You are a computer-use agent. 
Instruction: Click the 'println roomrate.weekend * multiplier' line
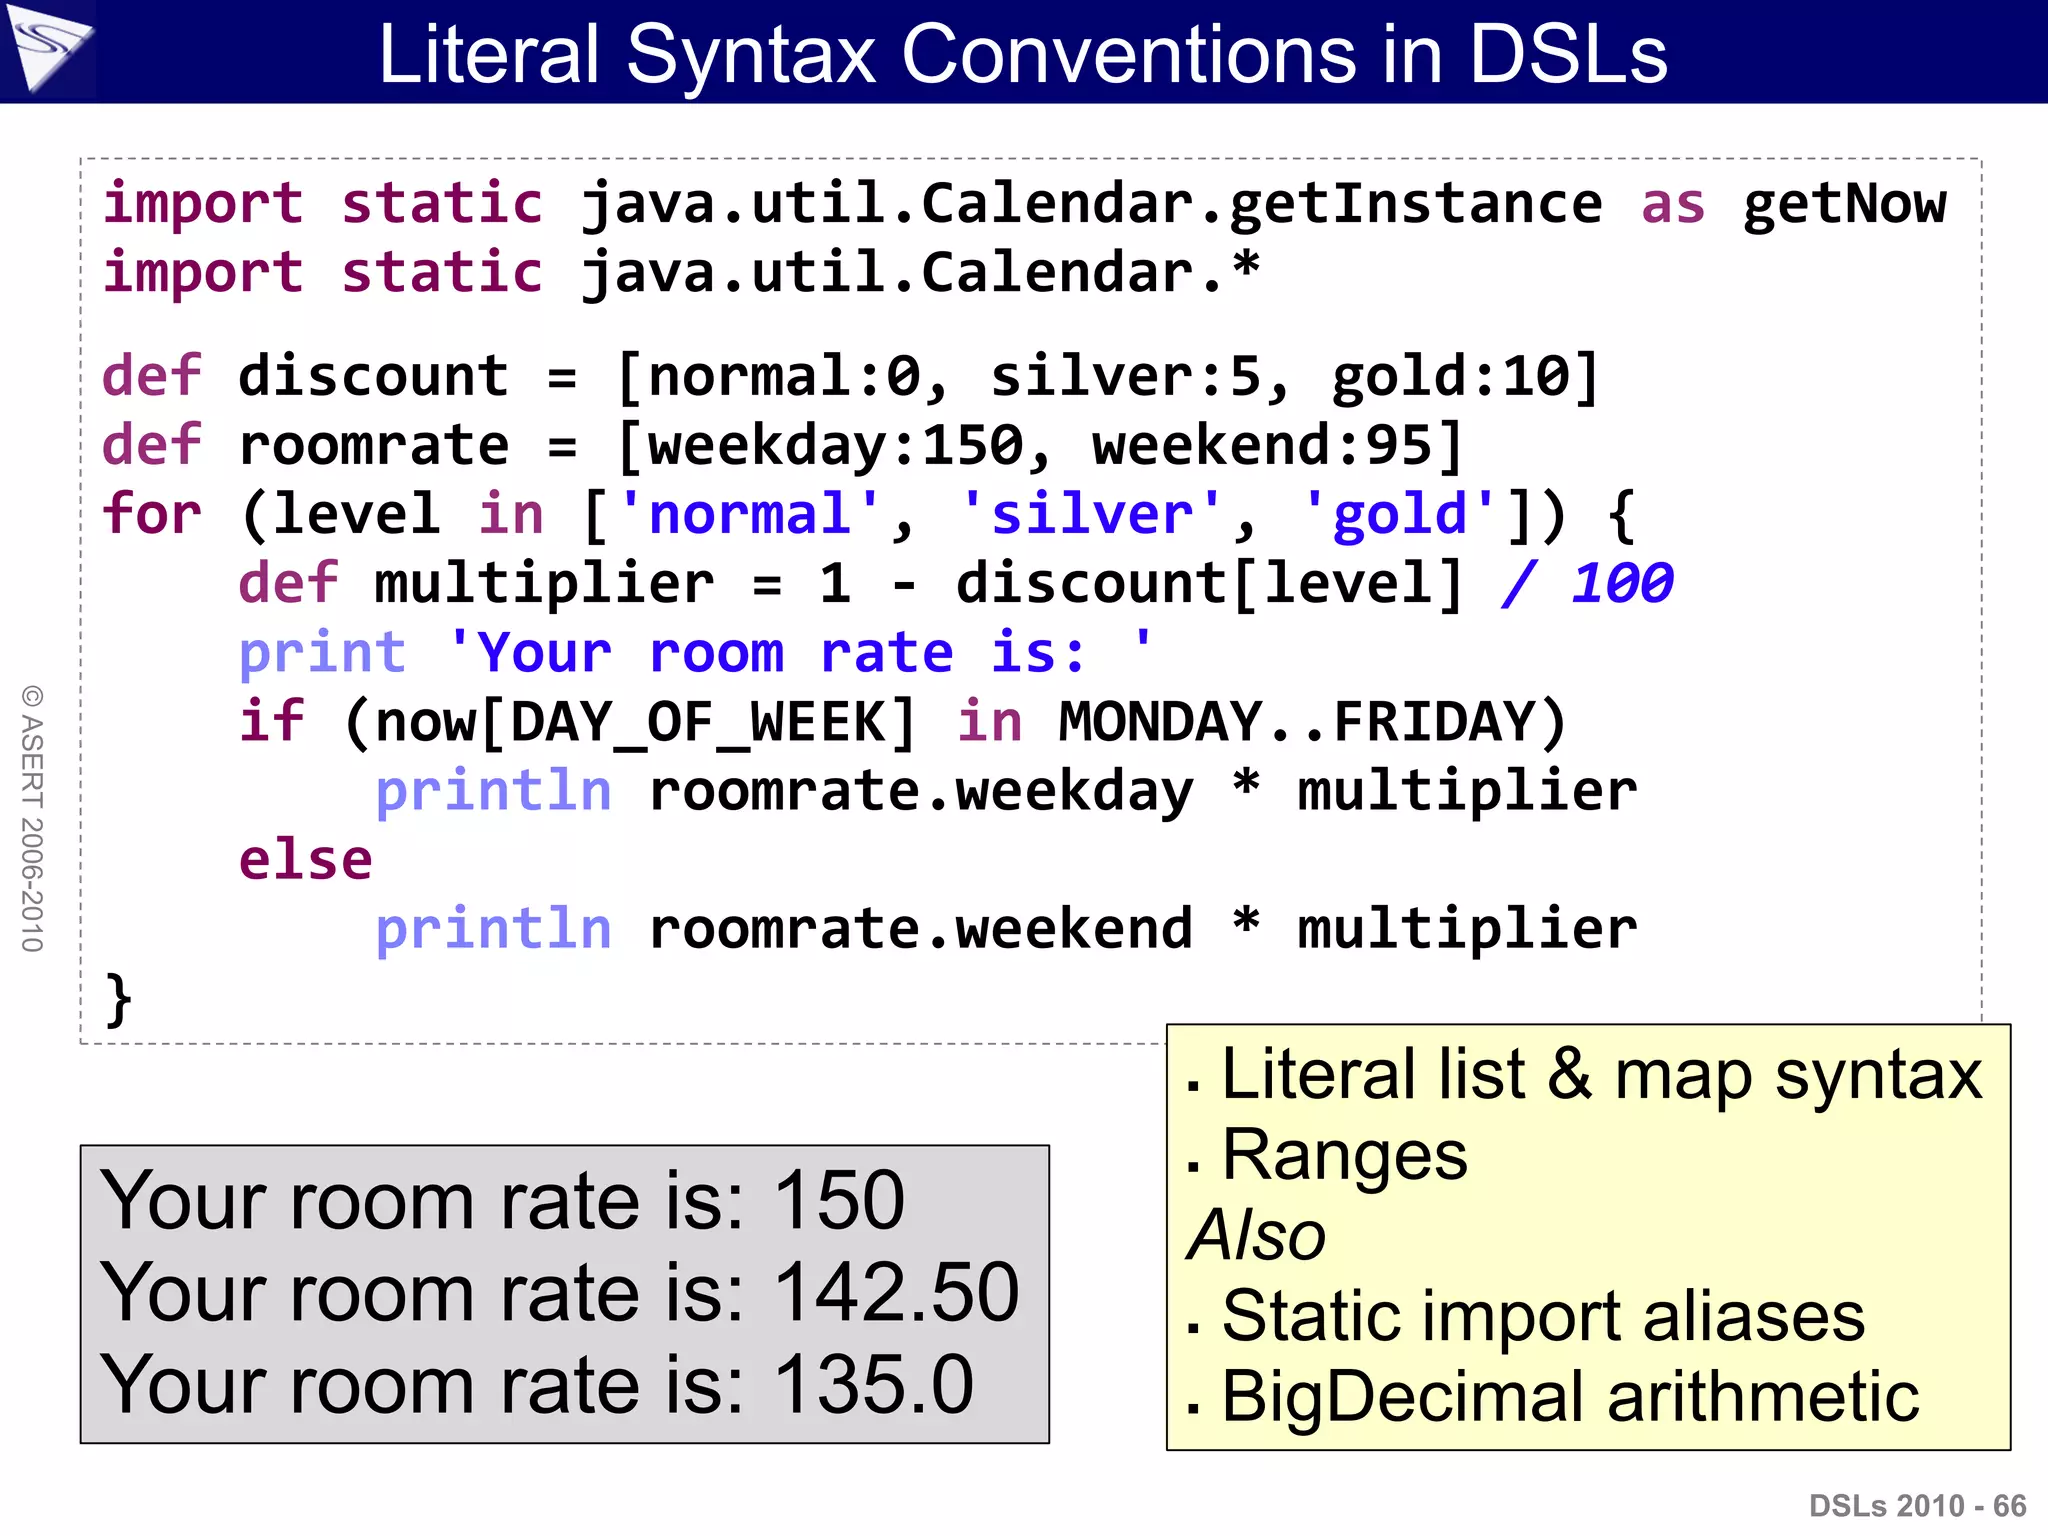(1007, 929)
